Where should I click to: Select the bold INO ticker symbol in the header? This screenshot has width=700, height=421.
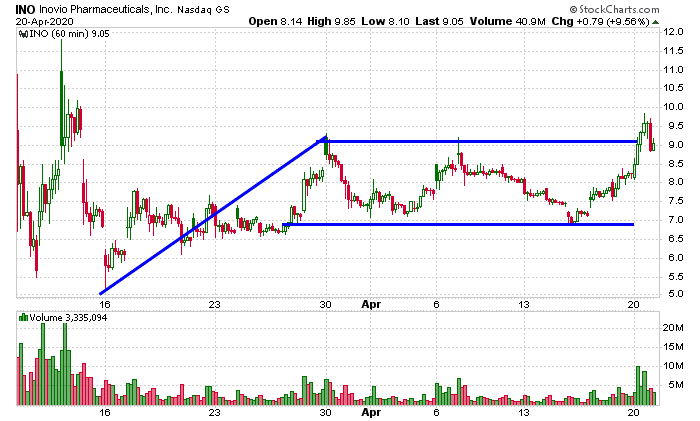pos(25,9)
